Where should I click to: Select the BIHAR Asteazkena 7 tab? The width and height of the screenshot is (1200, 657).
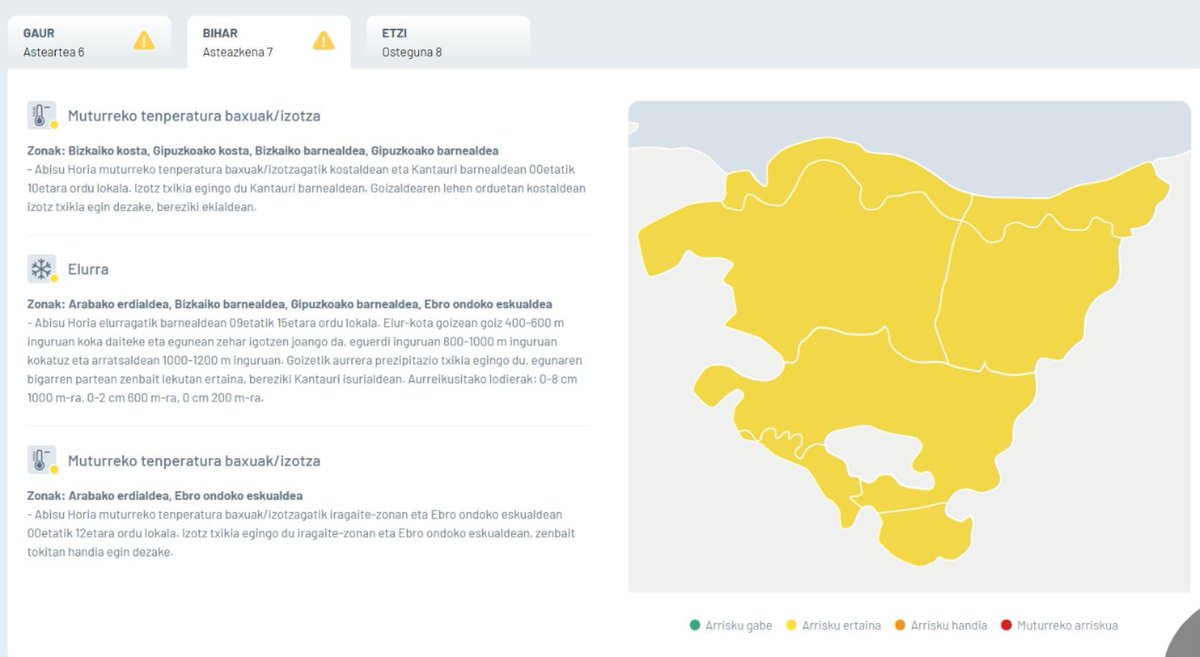pos(268,42)
